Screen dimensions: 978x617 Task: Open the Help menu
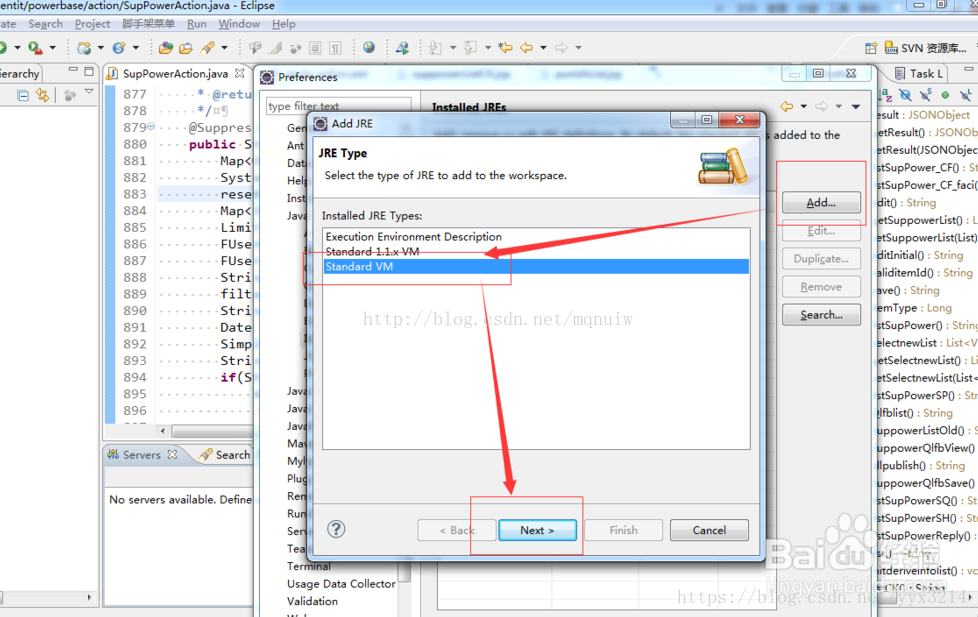click(x=284, y=24)
